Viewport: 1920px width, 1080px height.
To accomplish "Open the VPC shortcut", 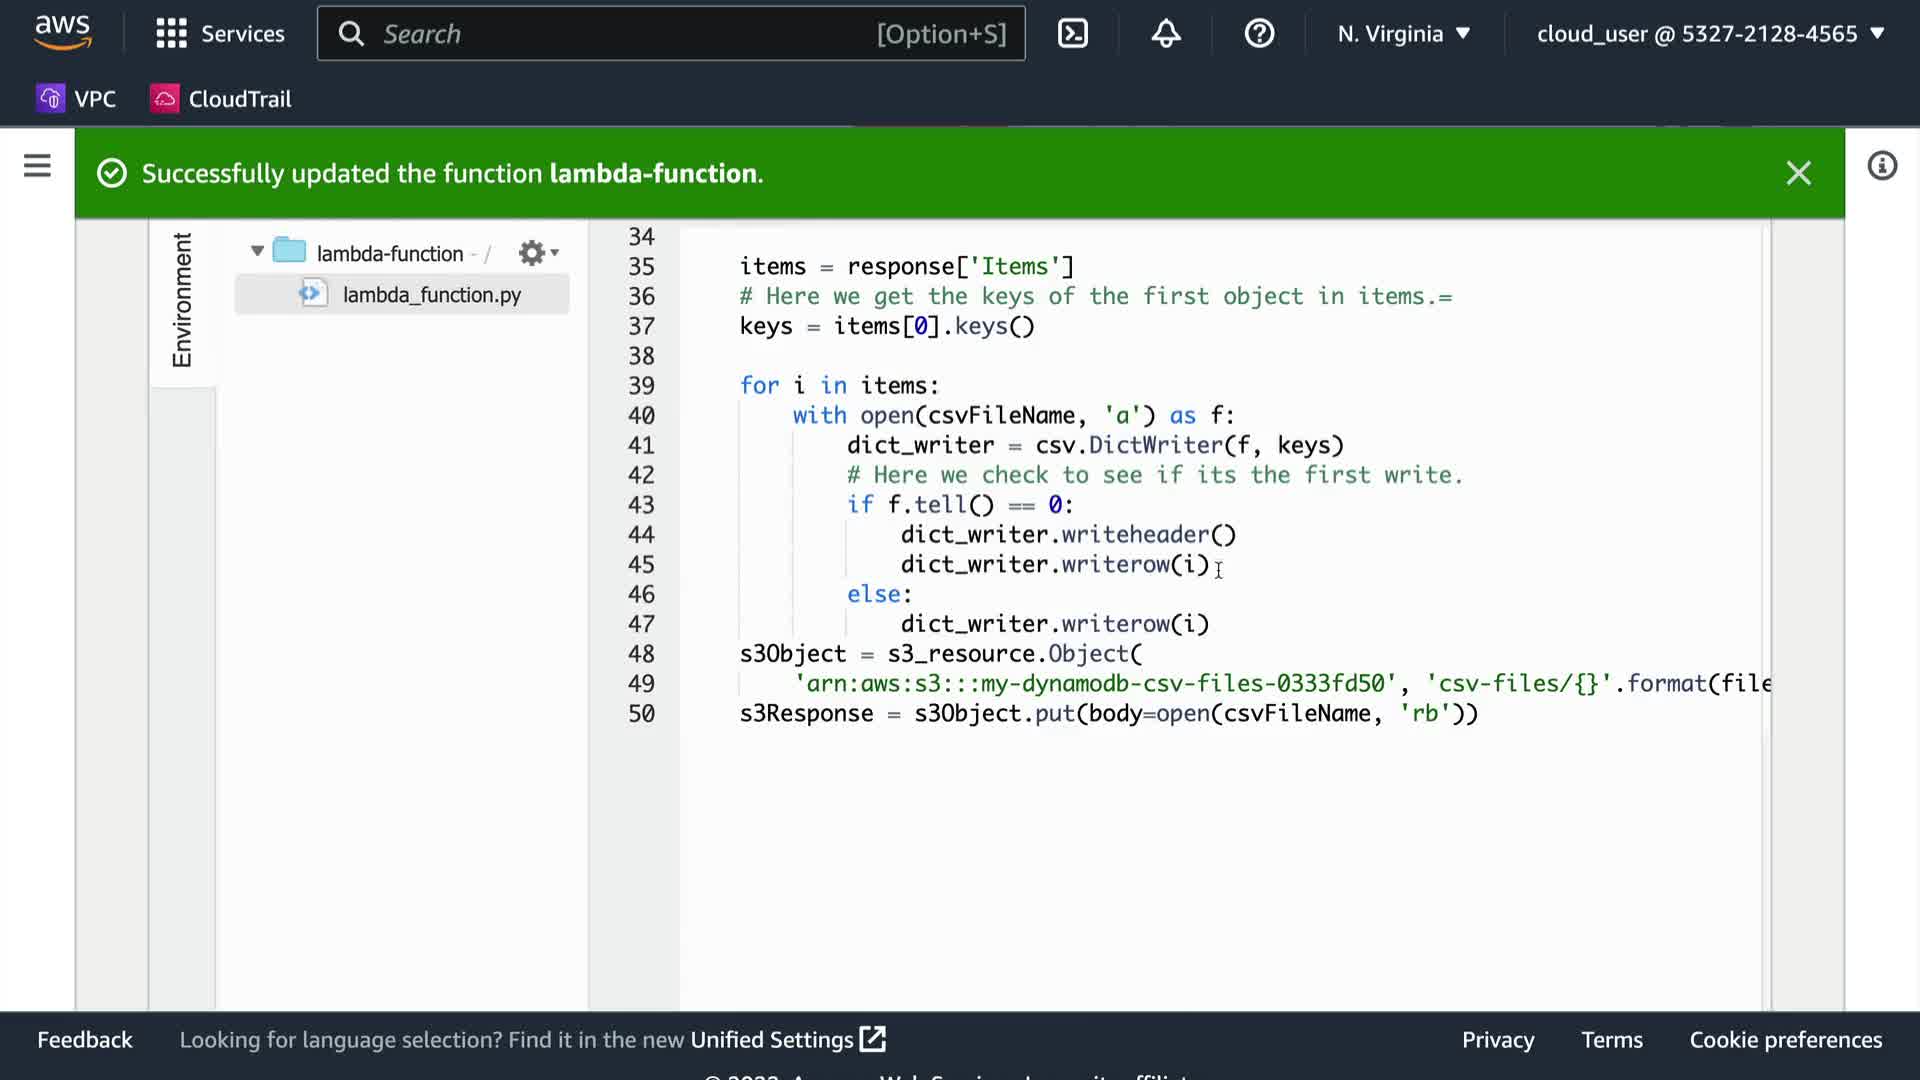I will (x=77, y=99).
